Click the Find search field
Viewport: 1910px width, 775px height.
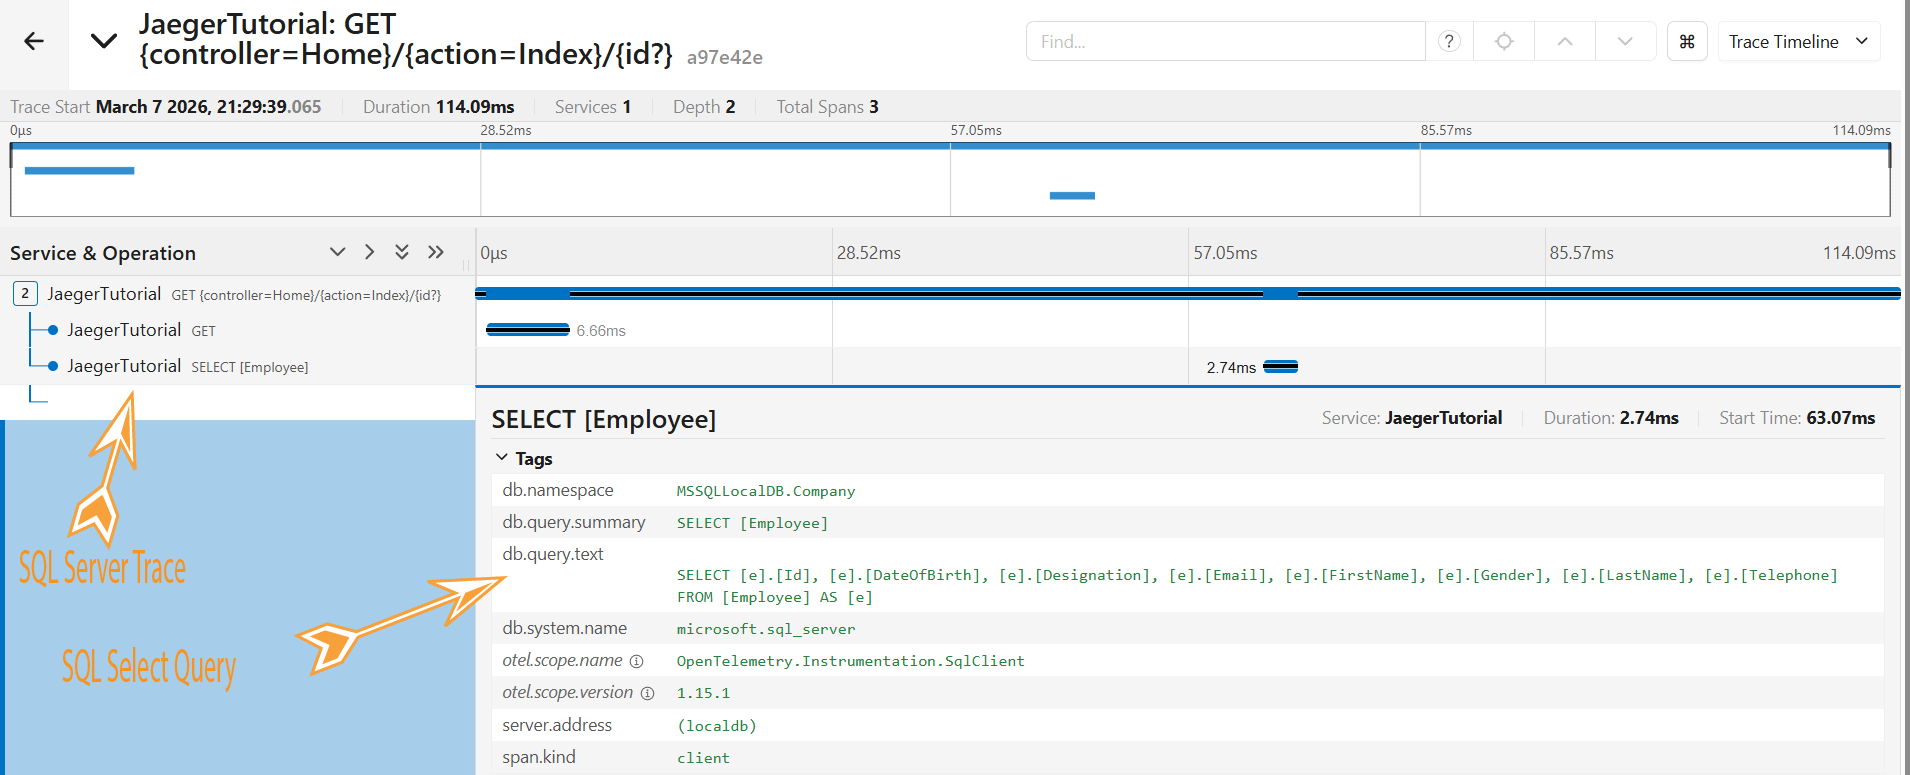point(1225,41)
